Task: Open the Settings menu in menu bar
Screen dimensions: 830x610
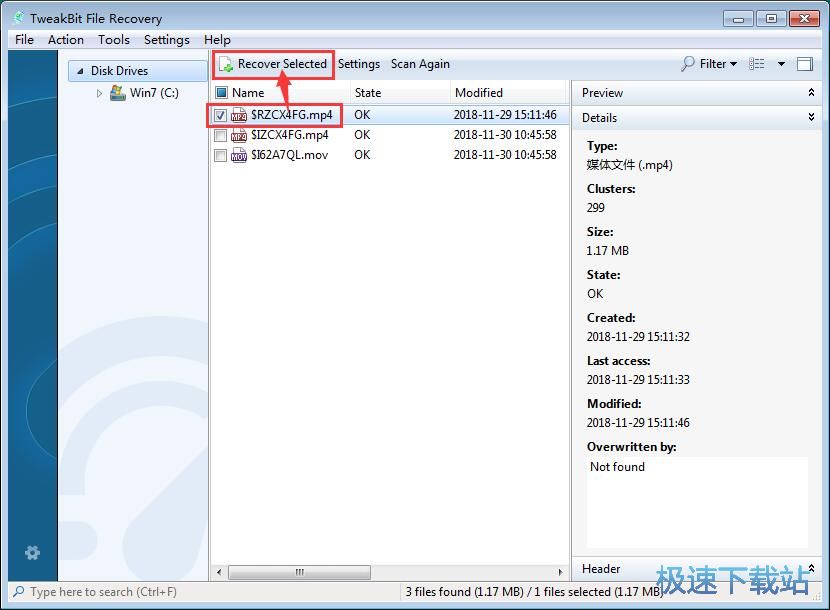Action: click(x=167, y=40)
